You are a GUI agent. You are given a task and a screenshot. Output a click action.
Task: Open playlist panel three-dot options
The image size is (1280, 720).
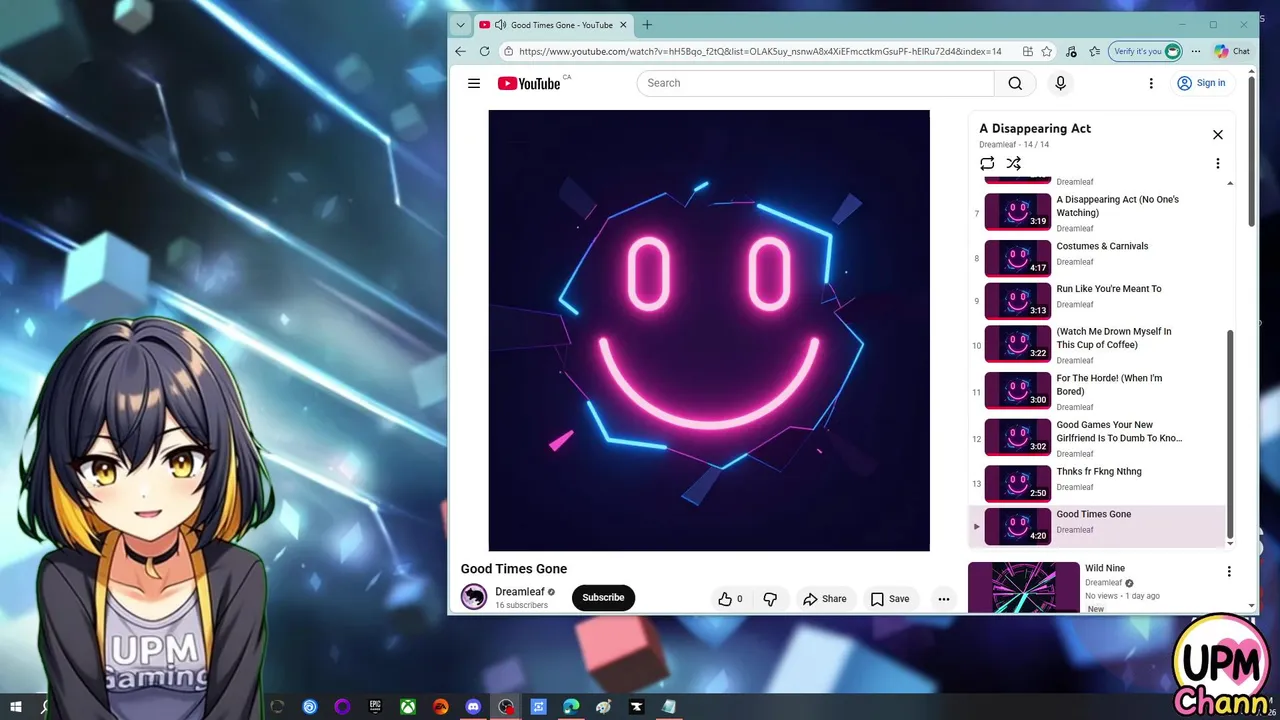coord(1217,163)
